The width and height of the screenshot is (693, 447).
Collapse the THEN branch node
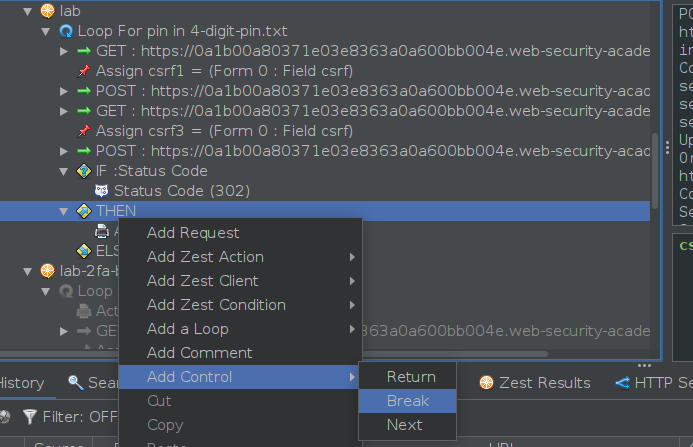65,211
